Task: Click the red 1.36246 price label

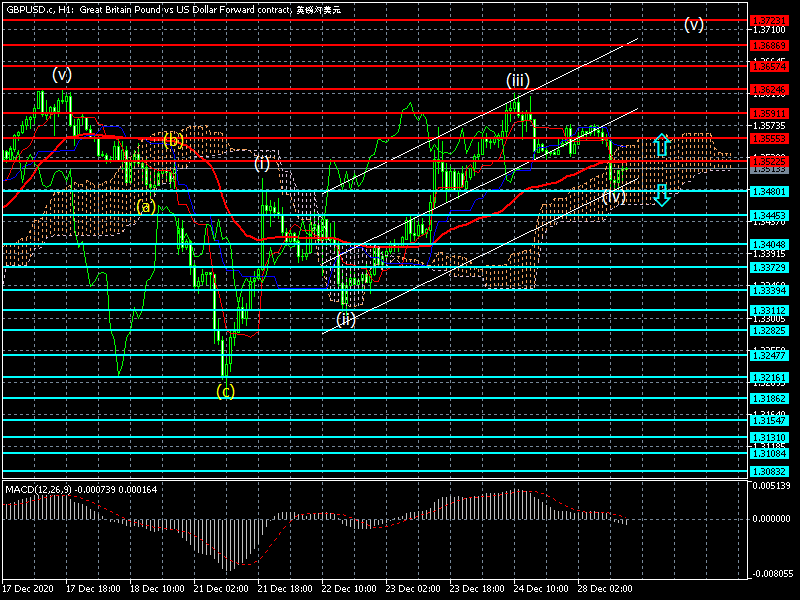Action: click(769, 90)
